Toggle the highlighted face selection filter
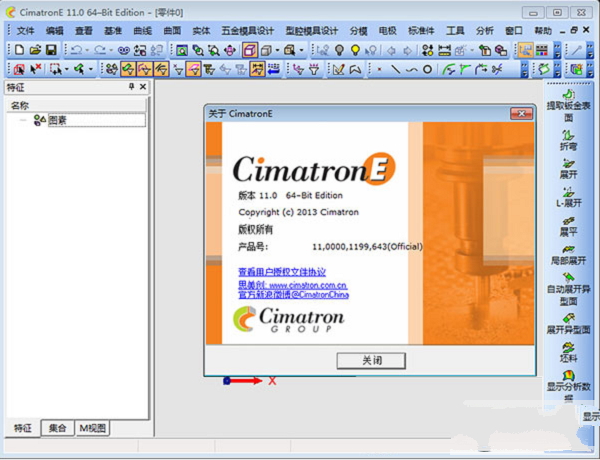This screenshot has width=600, height=460. (193, 69)
